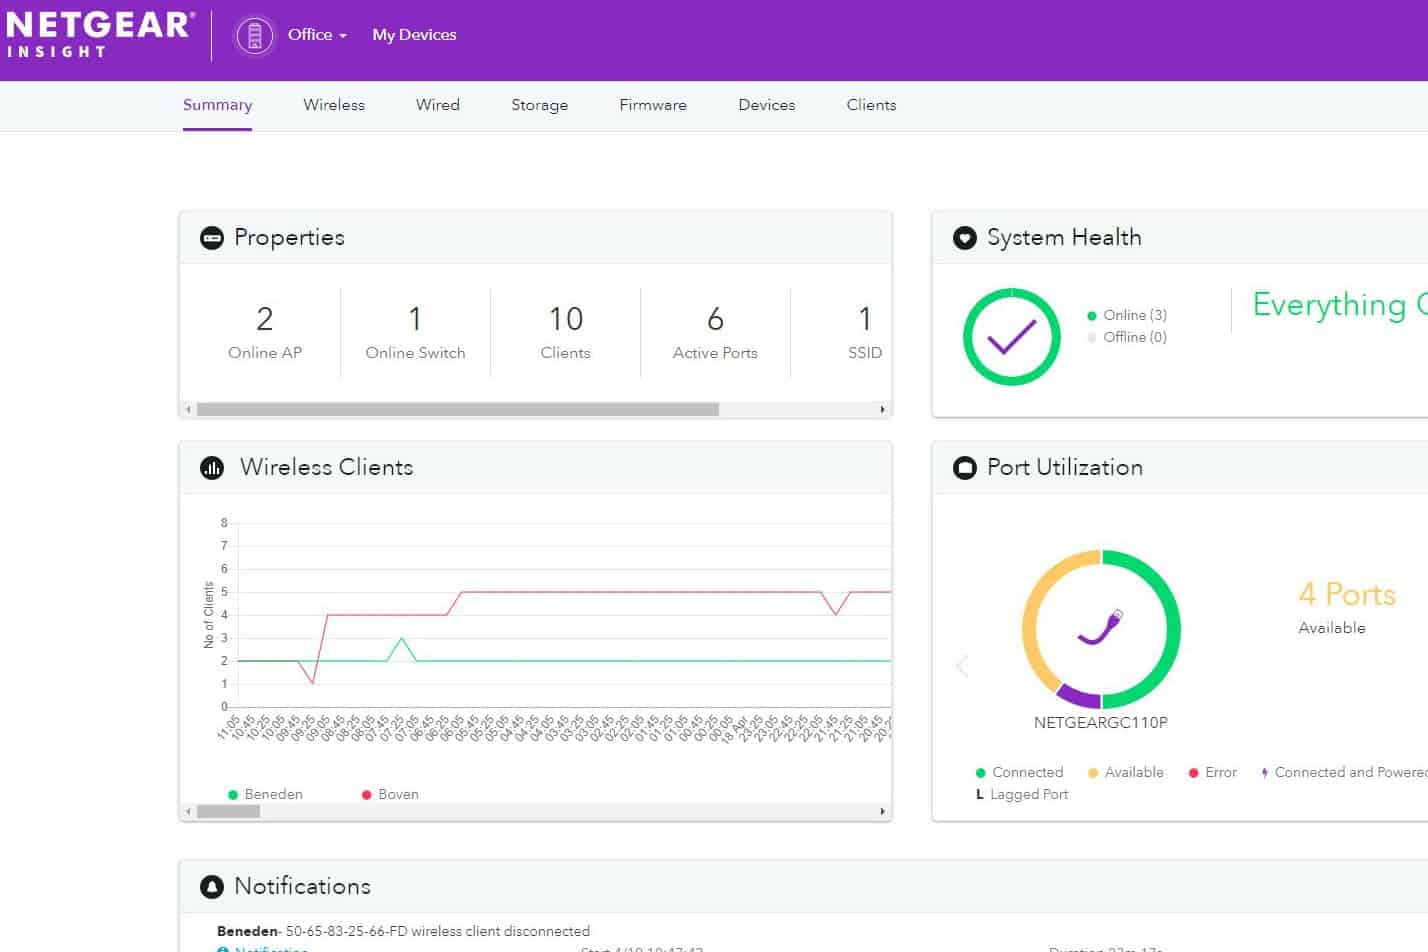Click Properties scrollbar left arrow

point(188,409)
